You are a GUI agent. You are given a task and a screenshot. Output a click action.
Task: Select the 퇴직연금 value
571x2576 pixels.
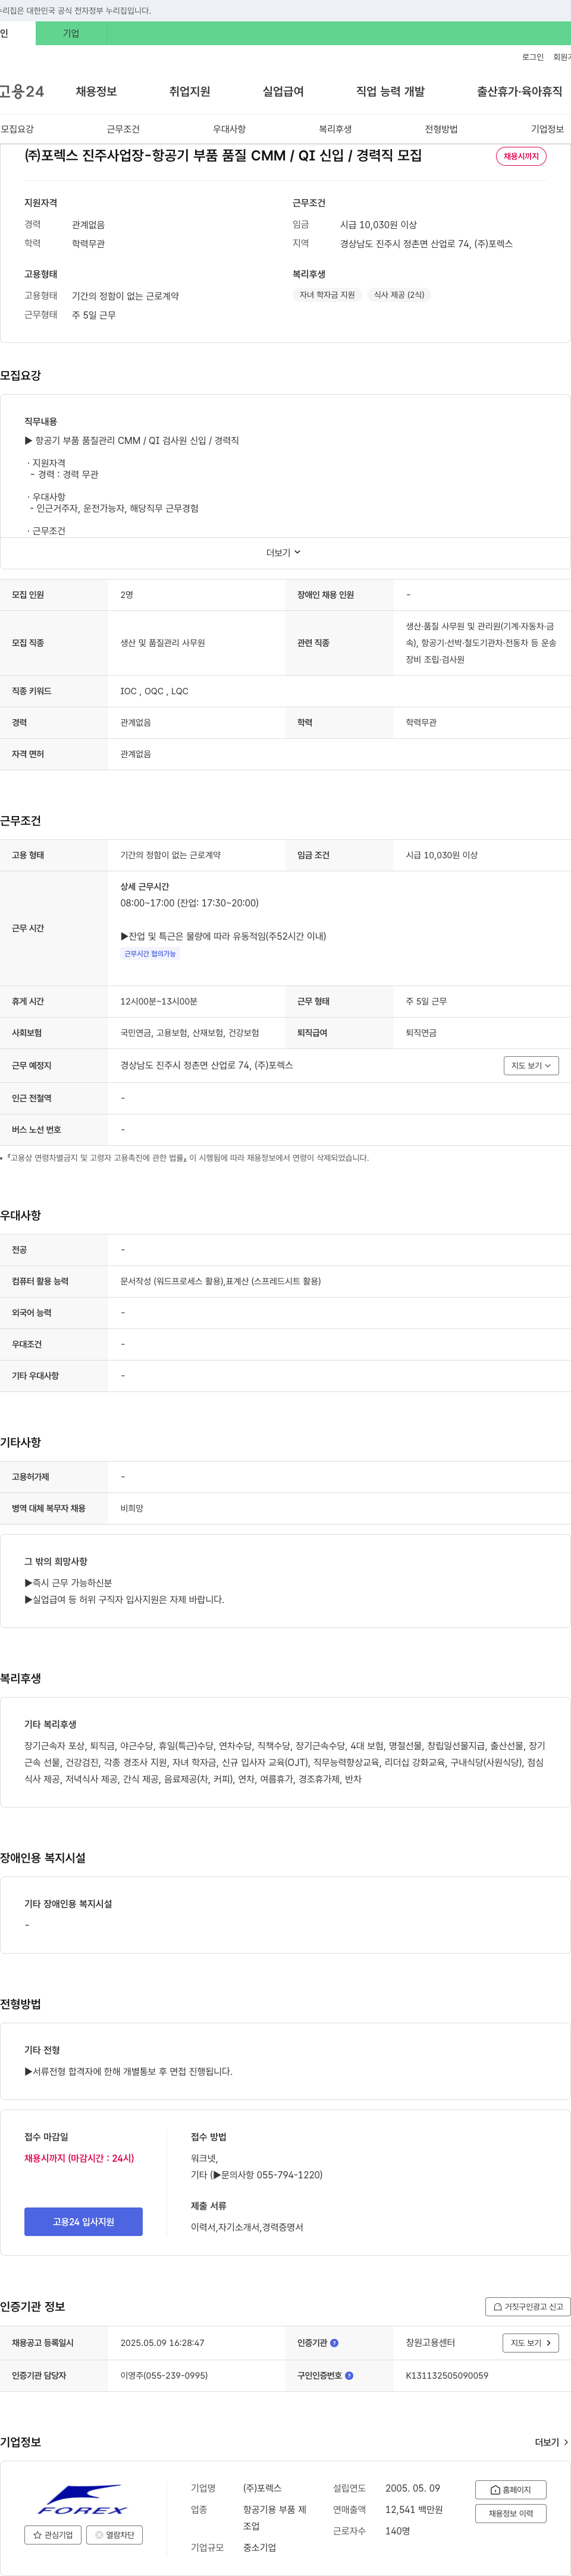tap(421, 1033)
